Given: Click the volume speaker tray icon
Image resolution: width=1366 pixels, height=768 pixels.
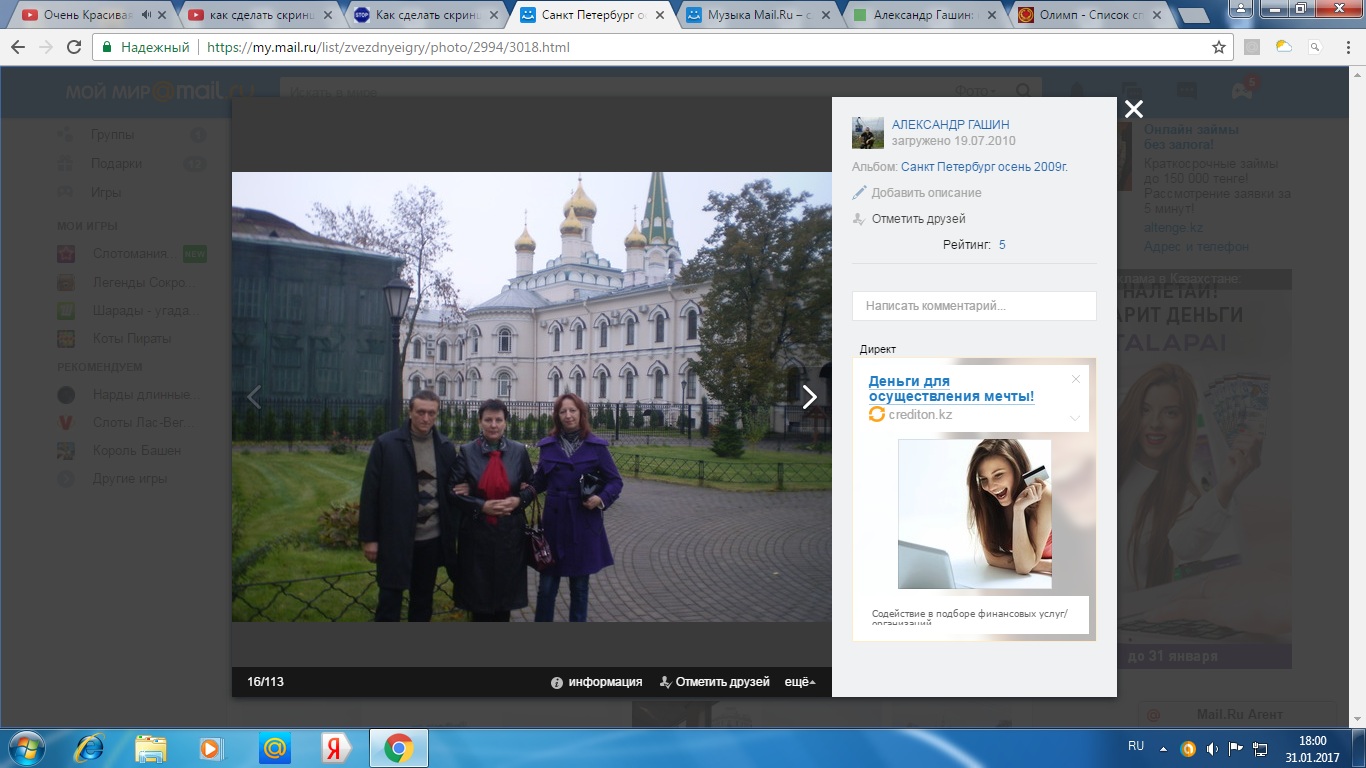Looking at the screenshot, I should (x=1212, y=748).
